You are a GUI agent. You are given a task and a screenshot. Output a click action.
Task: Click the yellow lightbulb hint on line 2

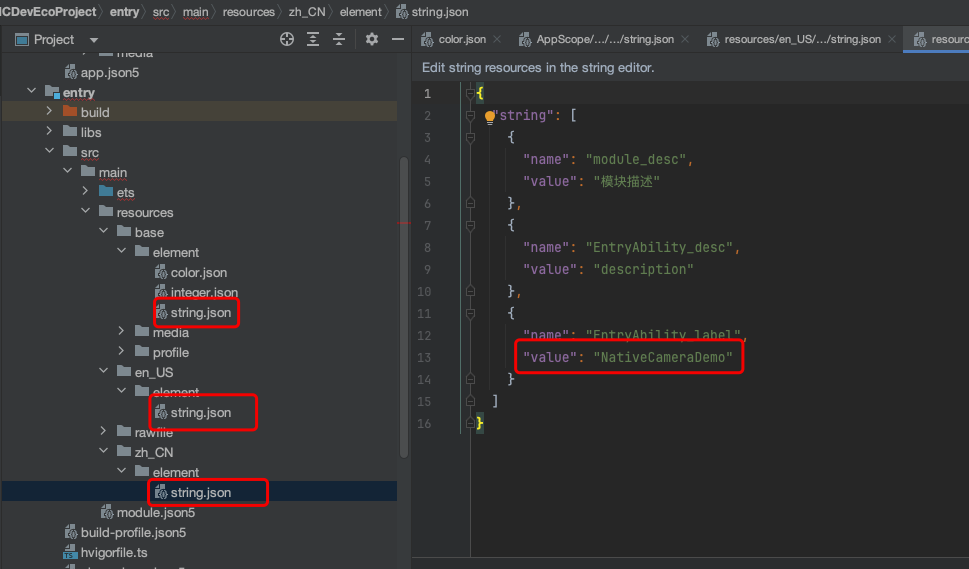490,116
